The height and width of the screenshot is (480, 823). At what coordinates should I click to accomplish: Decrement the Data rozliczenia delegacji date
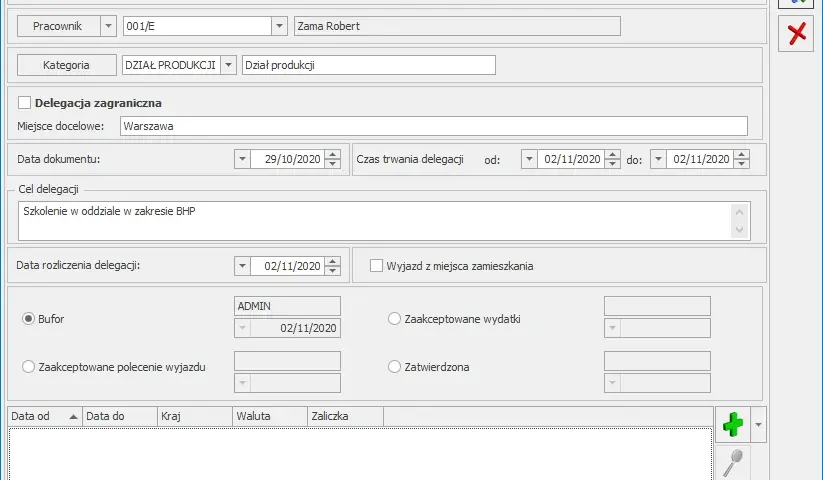(x=332, y=271)
